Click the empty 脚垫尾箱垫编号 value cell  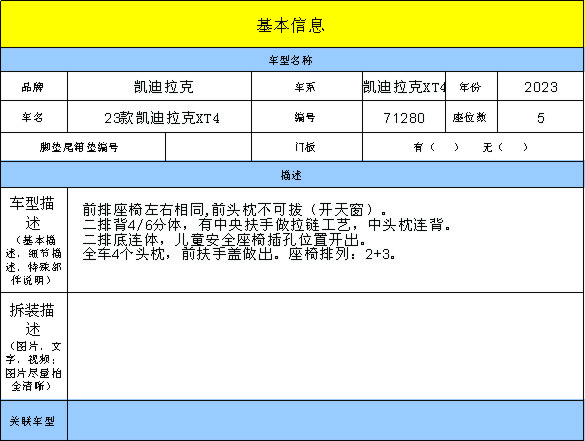coord(209,147)
